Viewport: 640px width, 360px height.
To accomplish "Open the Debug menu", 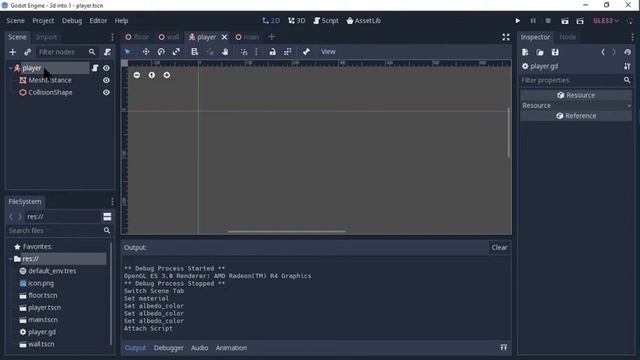I will (72, 21).
